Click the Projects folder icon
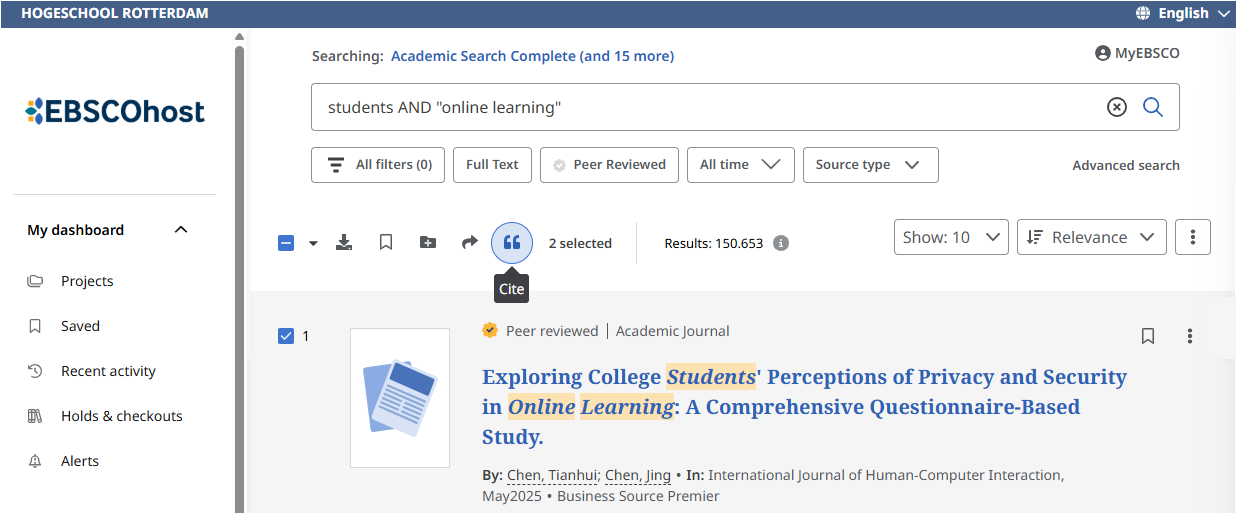 click(35, 281)
